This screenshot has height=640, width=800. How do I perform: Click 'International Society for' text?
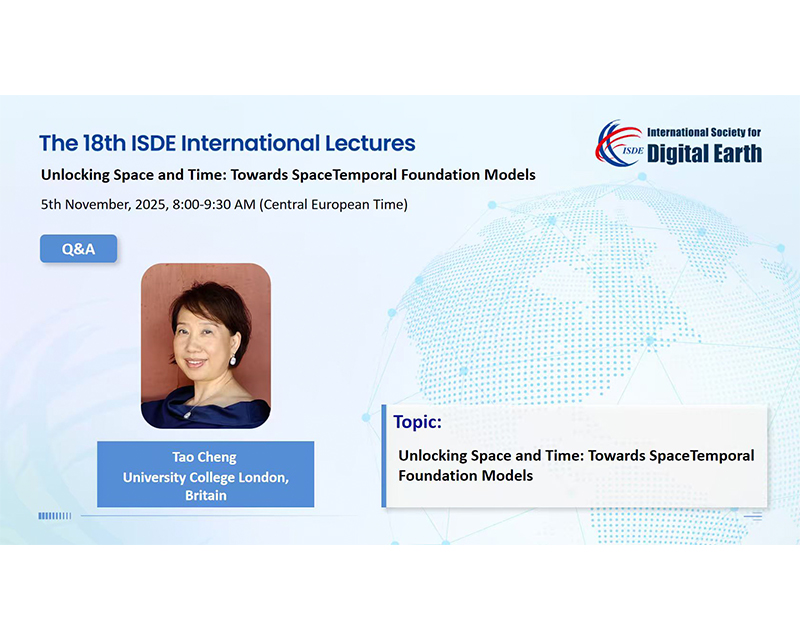click(x=704, y=132)
